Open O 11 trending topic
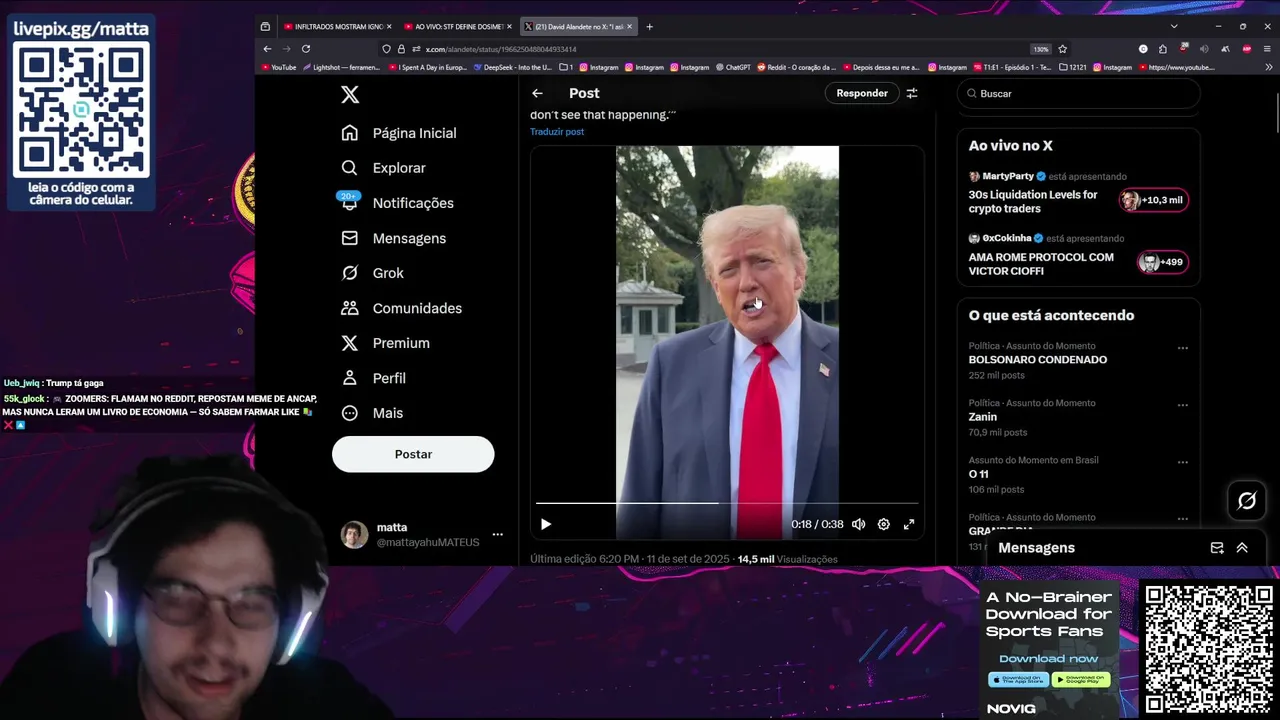 pos(978,474)
